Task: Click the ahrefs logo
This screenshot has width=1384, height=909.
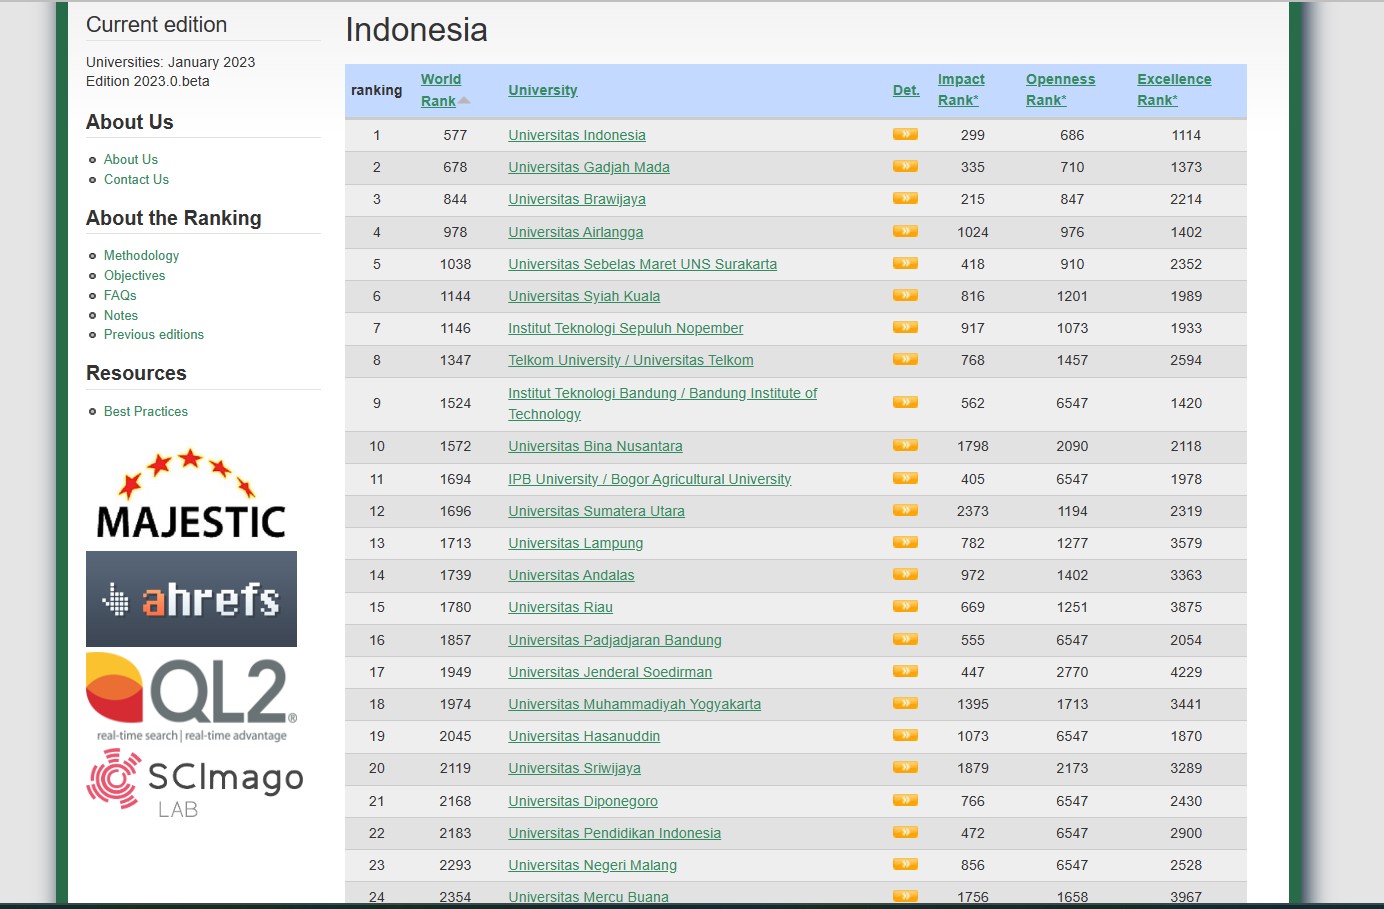Action: pos(191,598)
